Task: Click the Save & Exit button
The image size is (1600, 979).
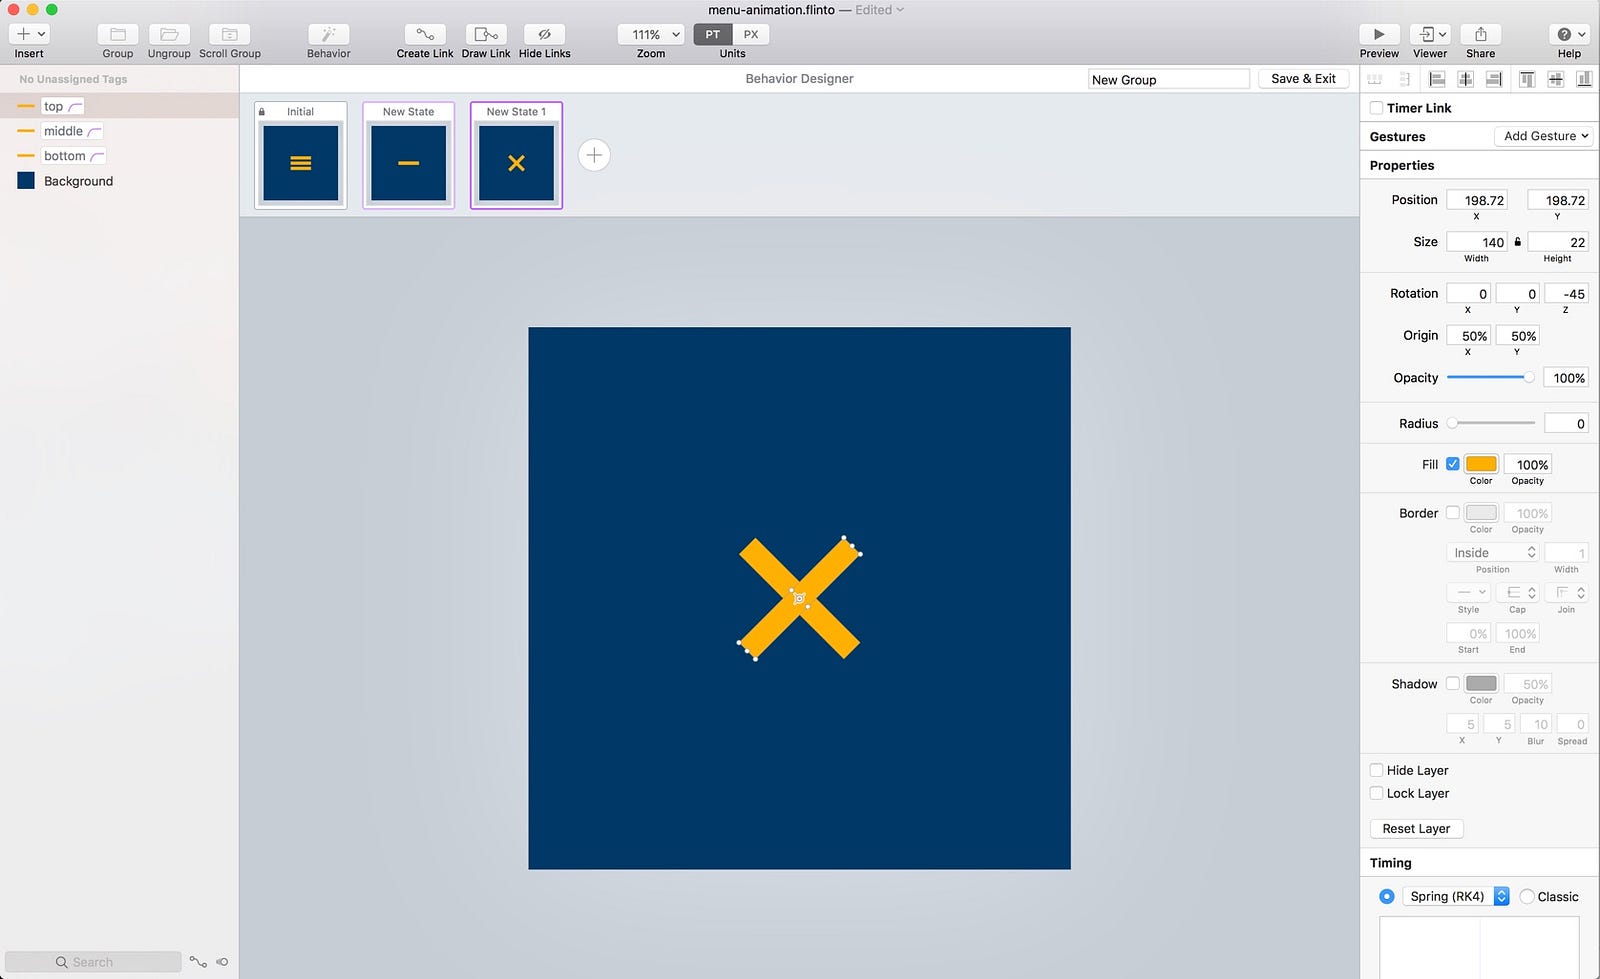Action: [1303, 79]
